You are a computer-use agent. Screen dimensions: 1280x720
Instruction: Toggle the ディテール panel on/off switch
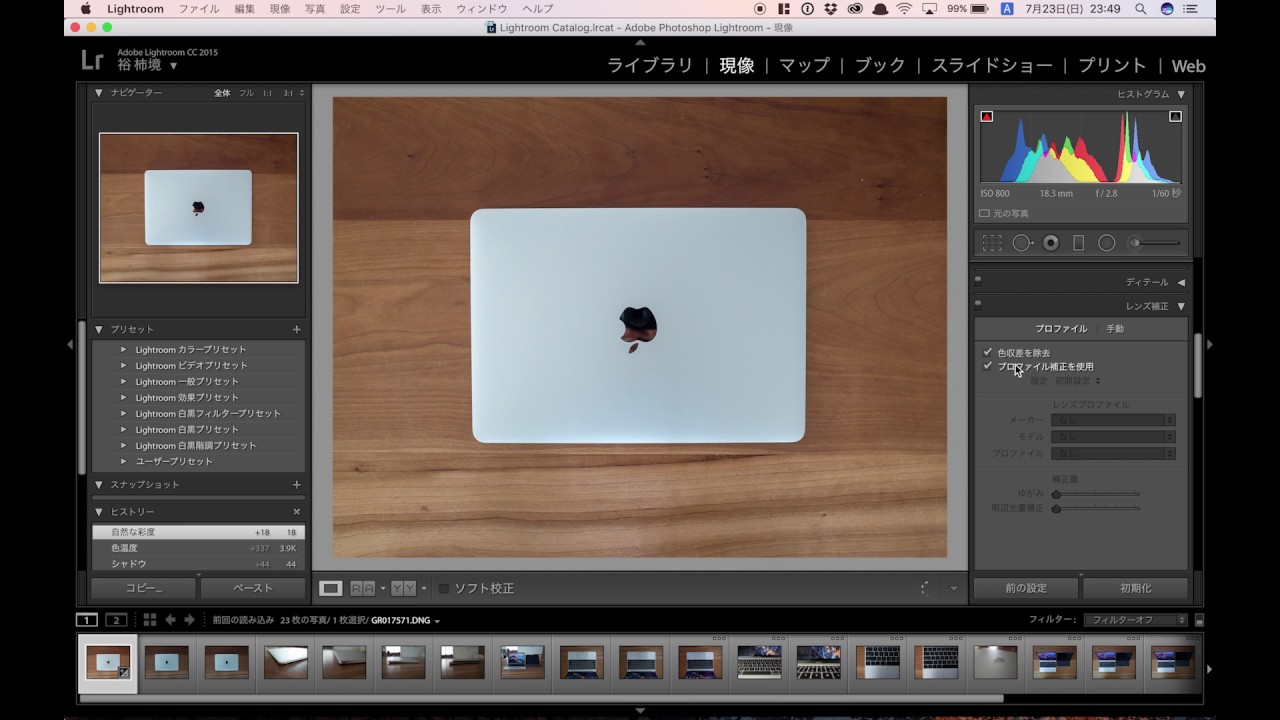click(978, 282)
